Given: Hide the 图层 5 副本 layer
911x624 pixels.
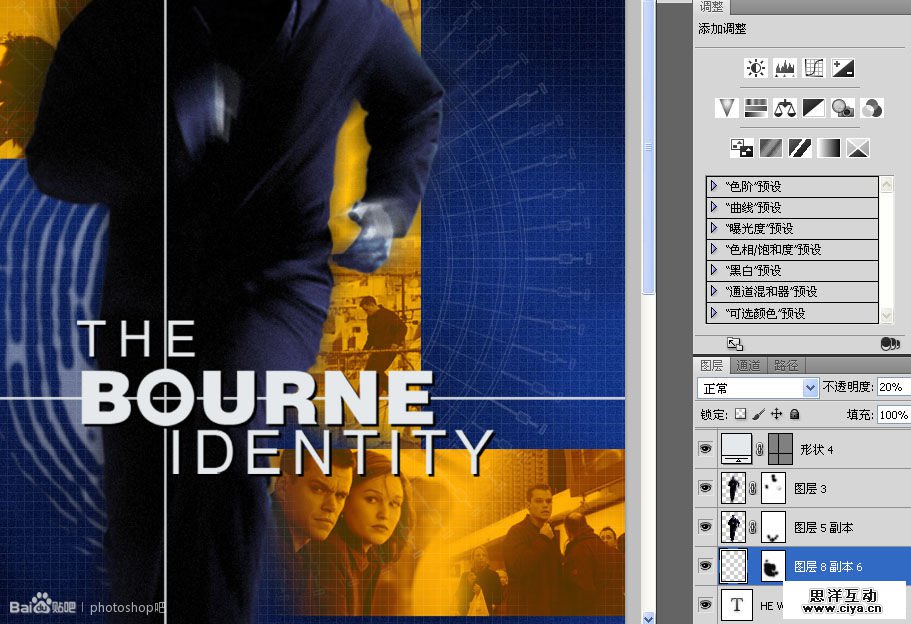Looking at the screenshot, I should pos(705,527).
